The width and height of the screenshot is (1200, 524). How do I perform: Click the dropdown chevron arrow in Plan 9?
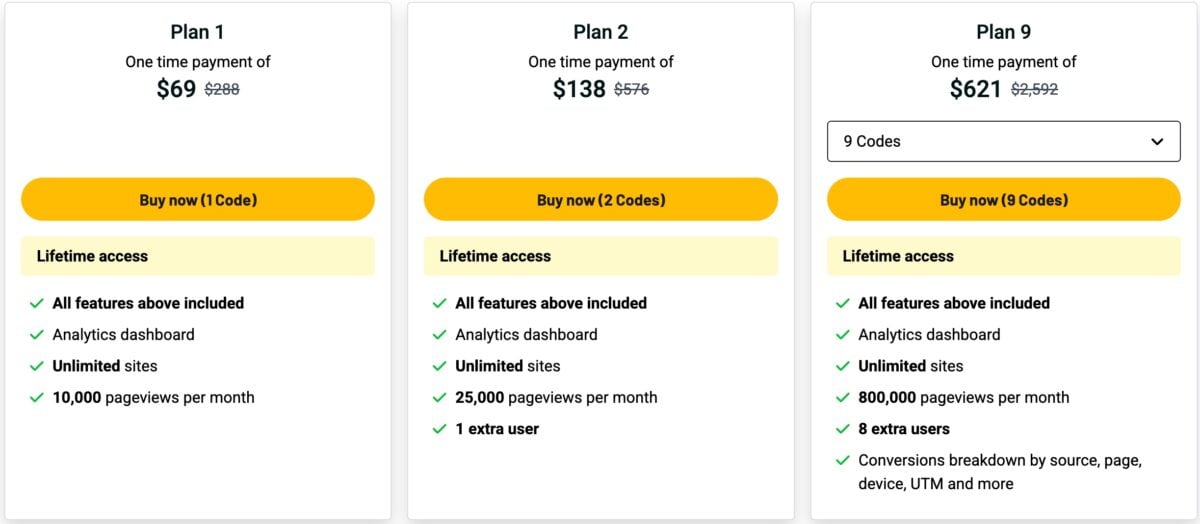point(1157,141)
